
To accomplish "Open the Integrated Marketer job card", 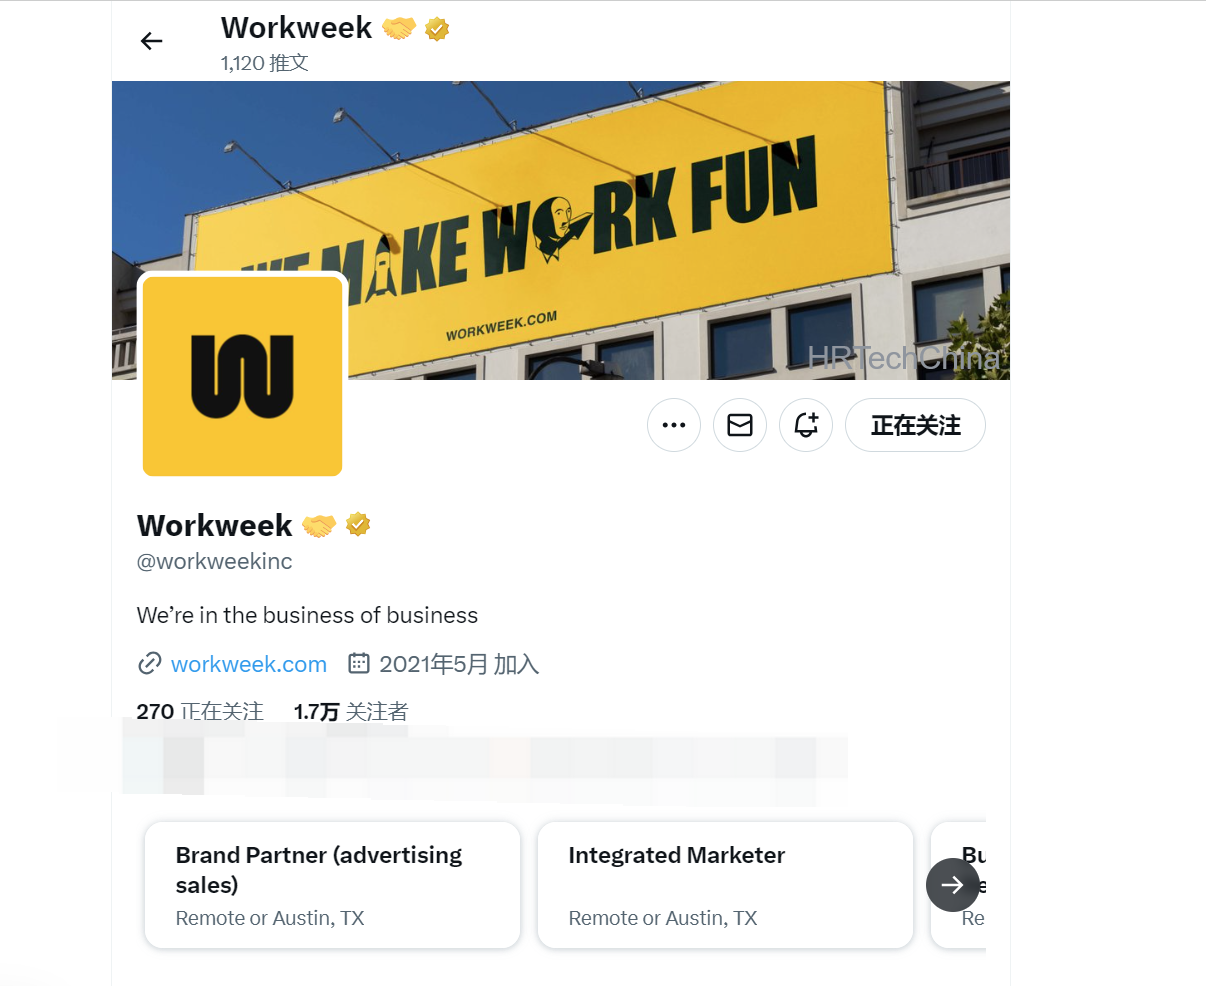I will [725, 885].
